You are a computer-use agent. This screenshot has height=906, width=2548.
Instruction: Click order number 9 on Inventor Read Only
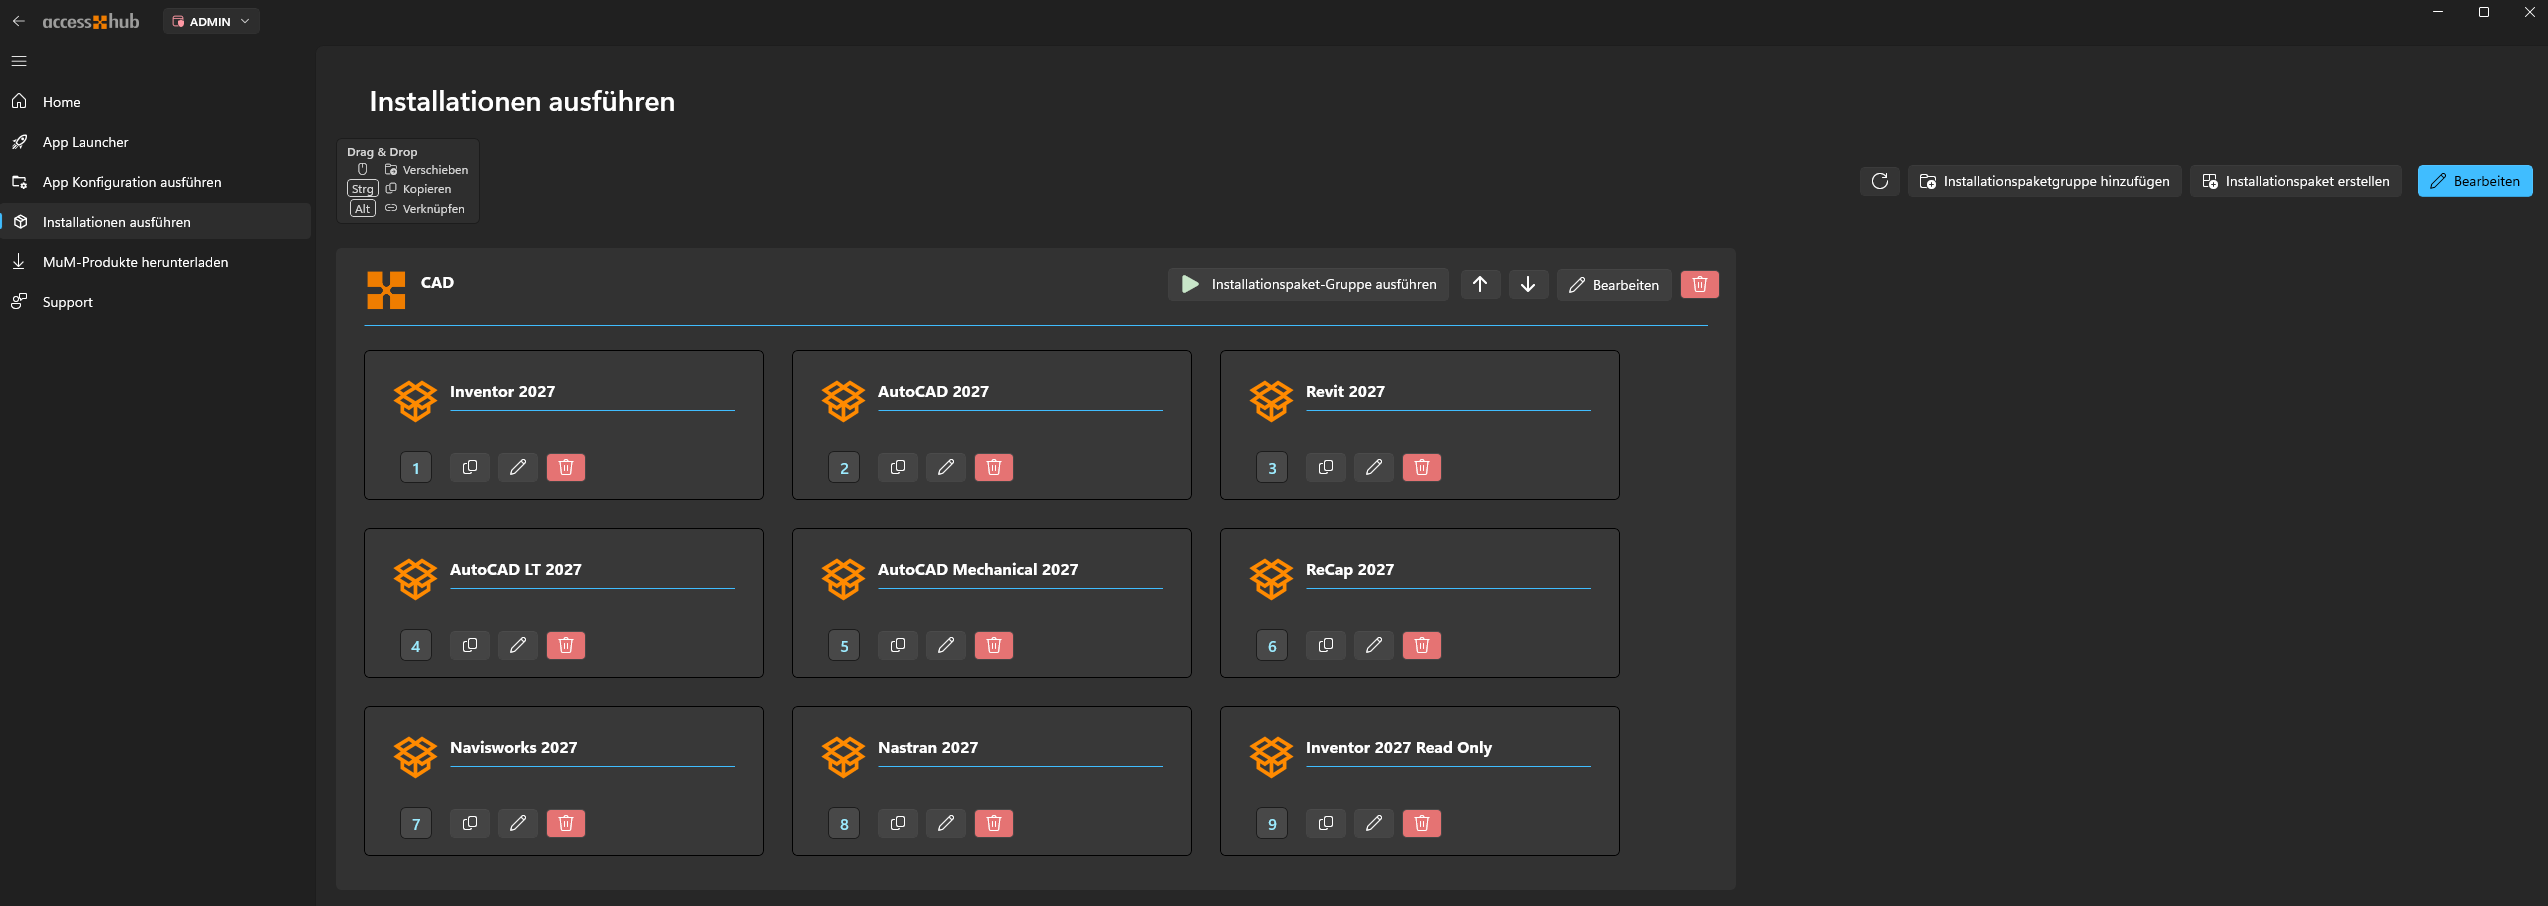pyautogui.click(x=1272, y=824)
